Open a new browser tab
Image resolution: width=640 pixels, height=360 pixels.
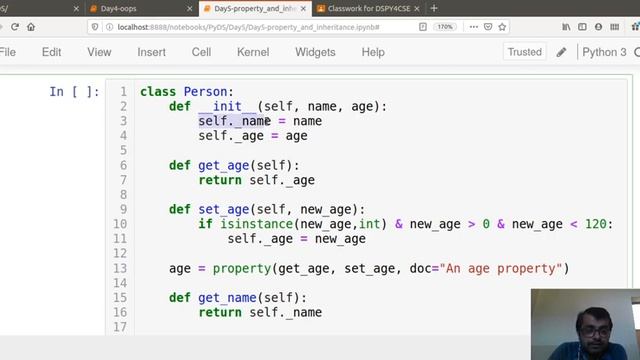(x=434, y=8)
